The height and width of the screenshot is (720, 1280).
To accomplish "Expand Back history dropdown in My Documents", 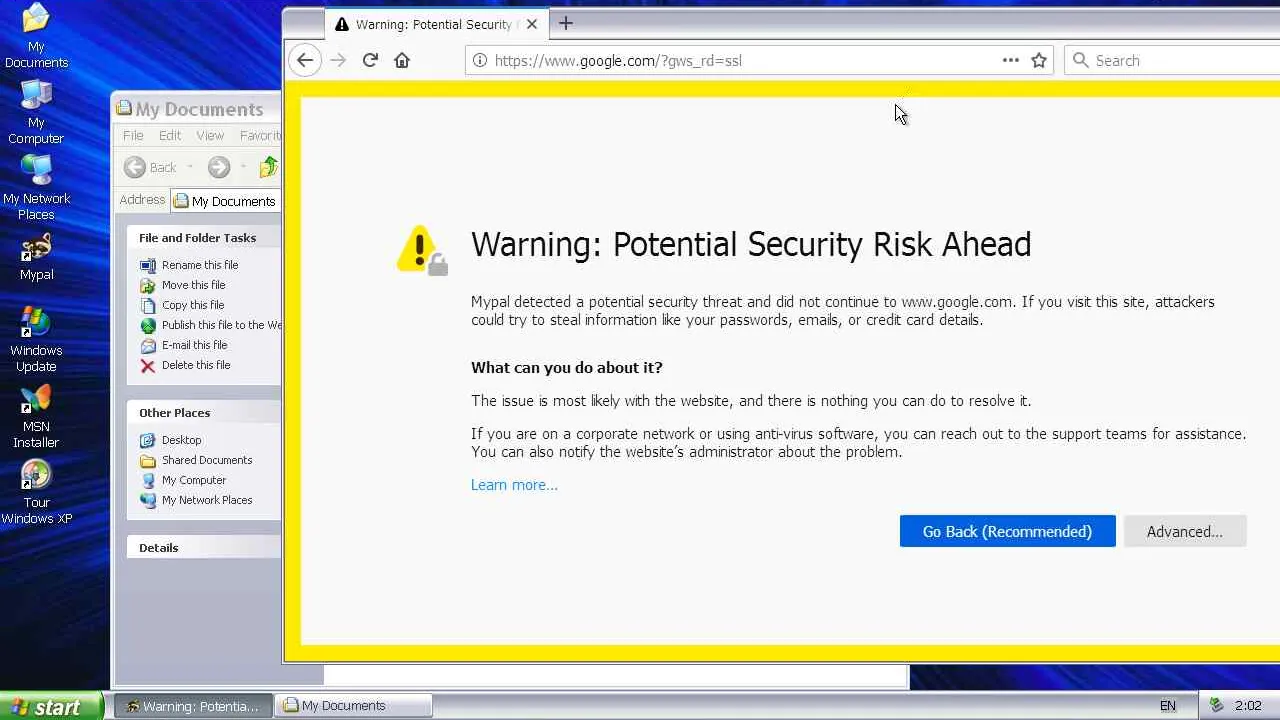I will pos(190,168).
